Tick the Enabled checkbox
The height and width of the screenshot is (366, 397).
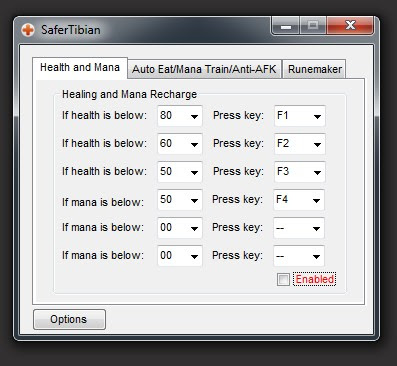click(283, 279)
